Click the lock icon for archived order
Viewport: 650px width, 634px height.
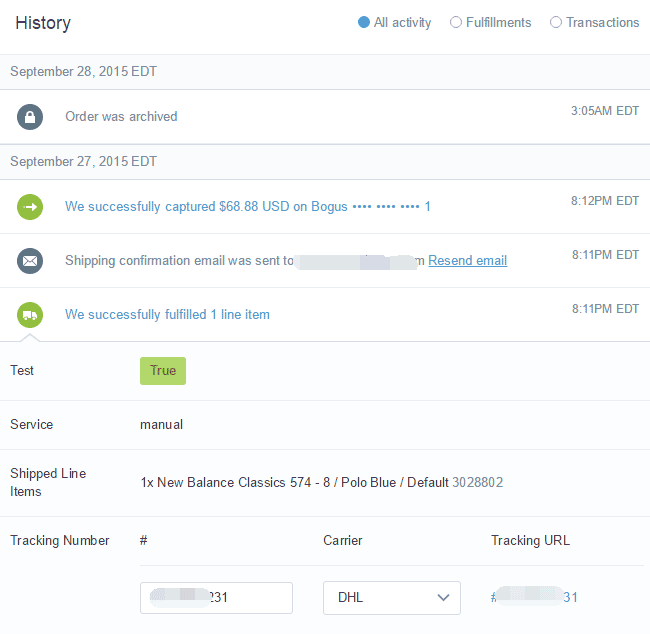[x=30, y=117]
